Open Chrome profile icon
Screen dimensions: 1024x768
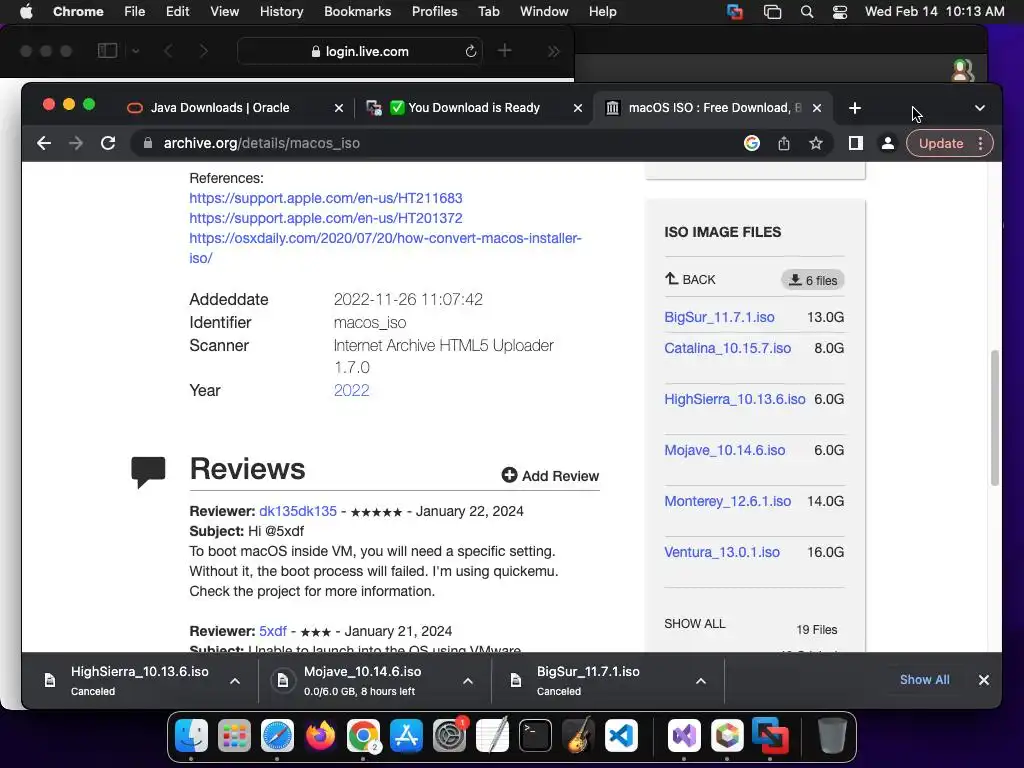[888, 143]
